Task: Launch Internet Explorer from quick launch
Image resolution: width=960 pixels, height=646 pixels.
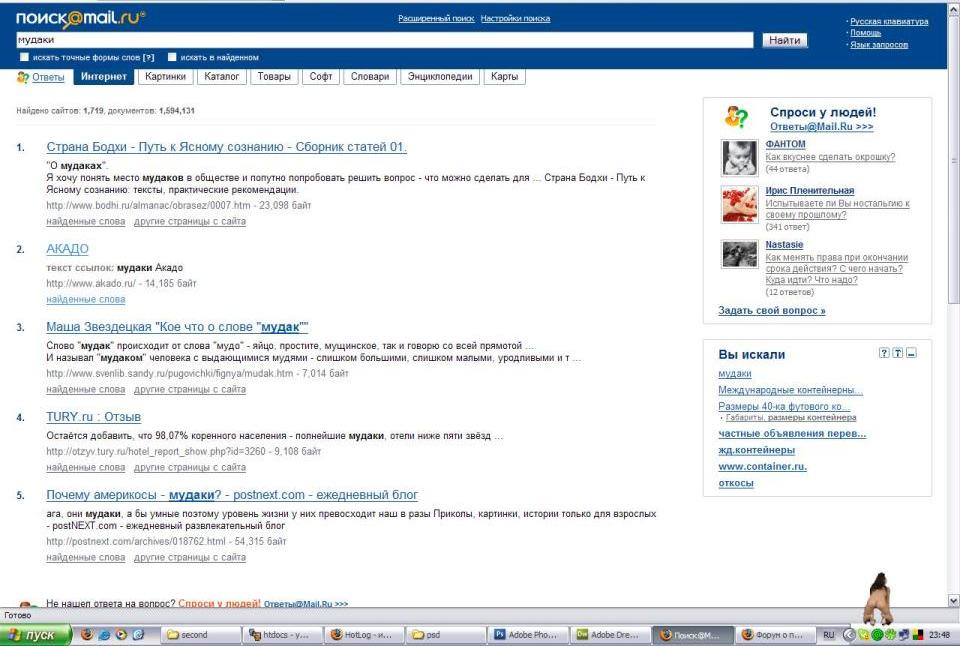Action: (104, 634)
